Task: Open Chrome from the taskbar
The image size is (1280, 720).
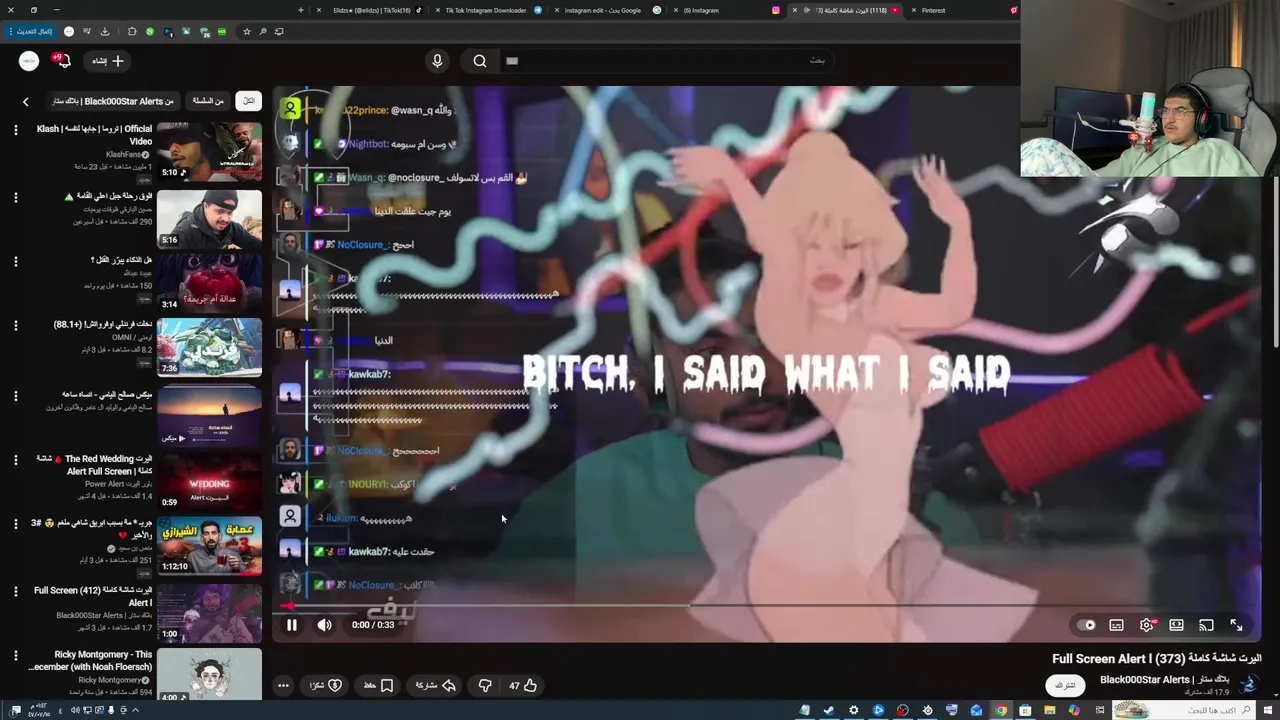Action: [x=1000, y=710]
